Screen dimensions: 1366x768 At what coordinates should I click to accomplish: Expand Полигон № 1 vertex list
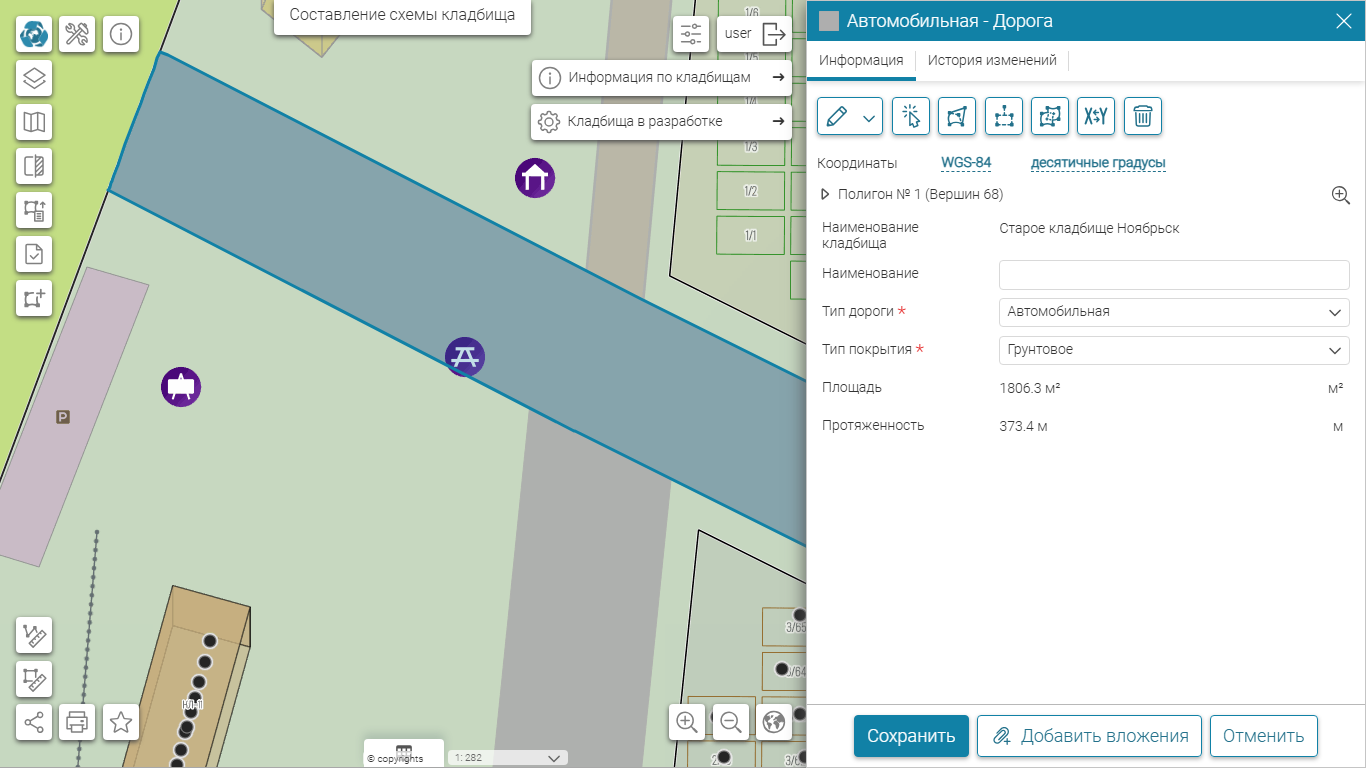[826, 195]
